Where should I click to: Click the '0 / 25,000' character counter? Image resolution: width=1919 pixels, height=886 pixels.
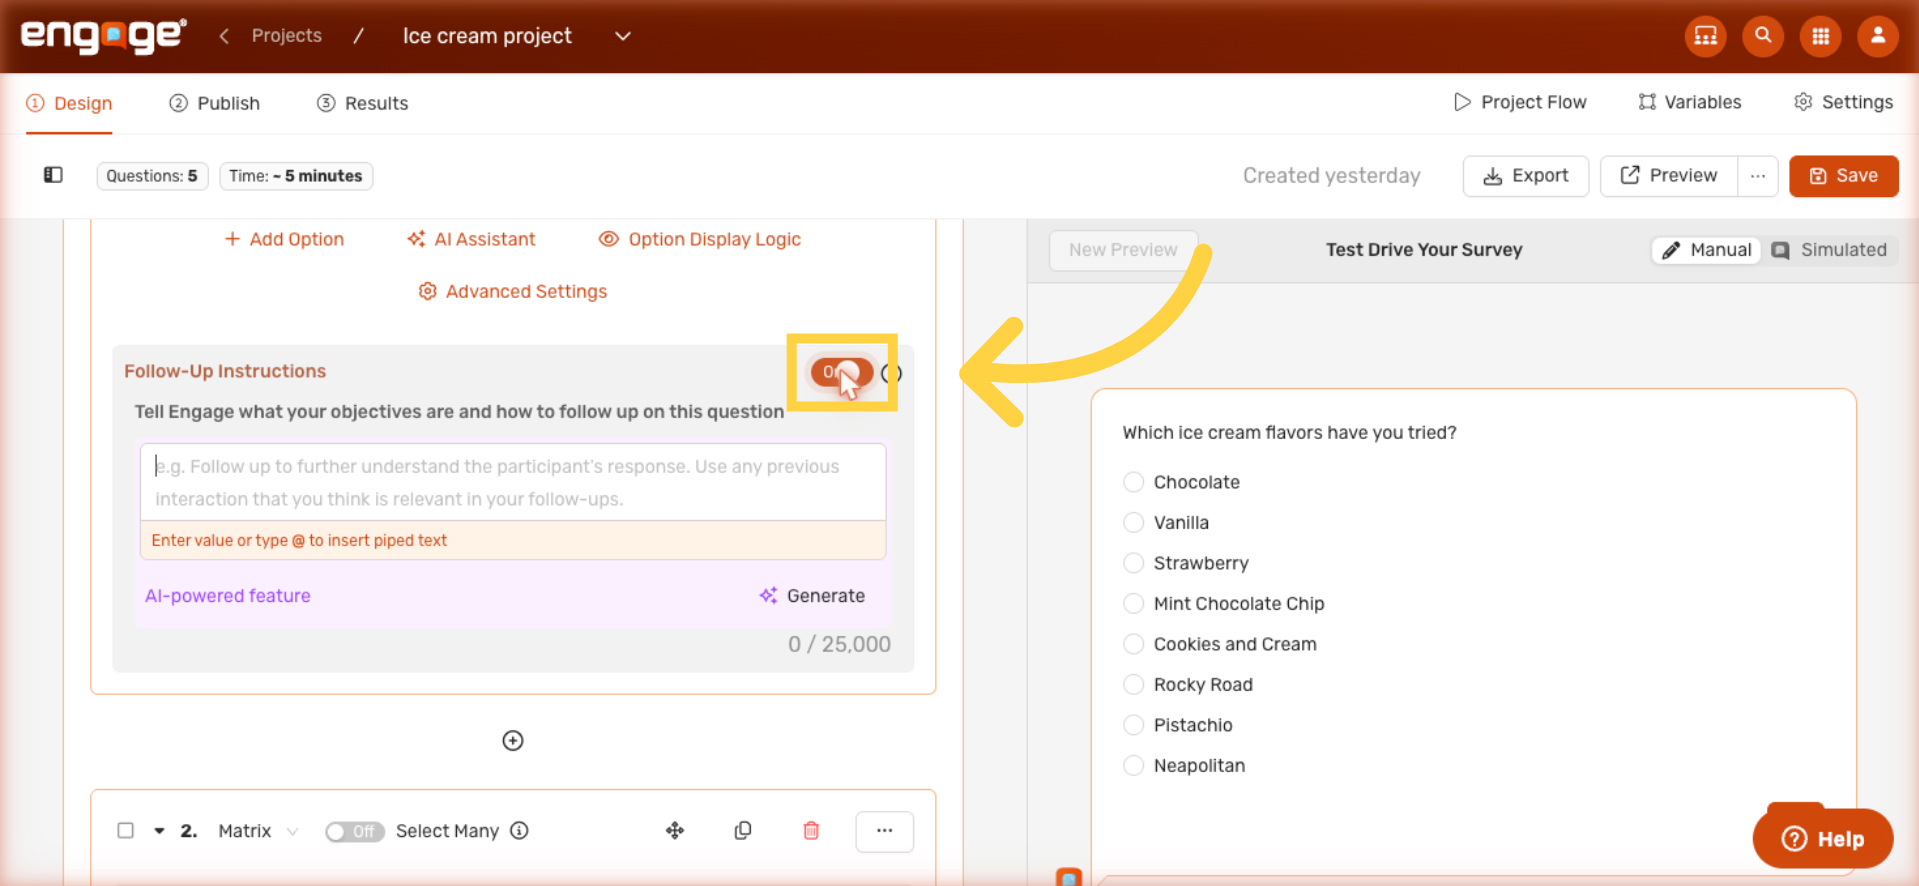click(x=839, y=644)
